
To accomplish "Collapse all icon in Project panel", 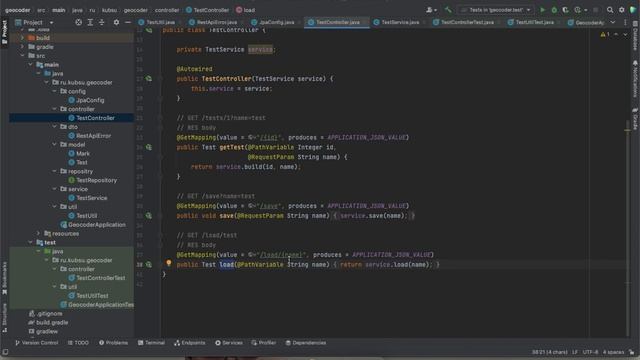I will coord(102,22).
